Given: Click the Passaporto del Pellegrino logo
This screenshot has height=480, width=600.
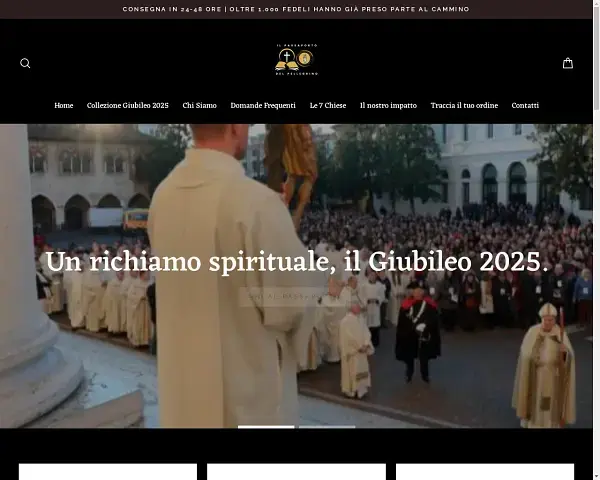Looking at the screenshot, I should (x=296, y=60).
